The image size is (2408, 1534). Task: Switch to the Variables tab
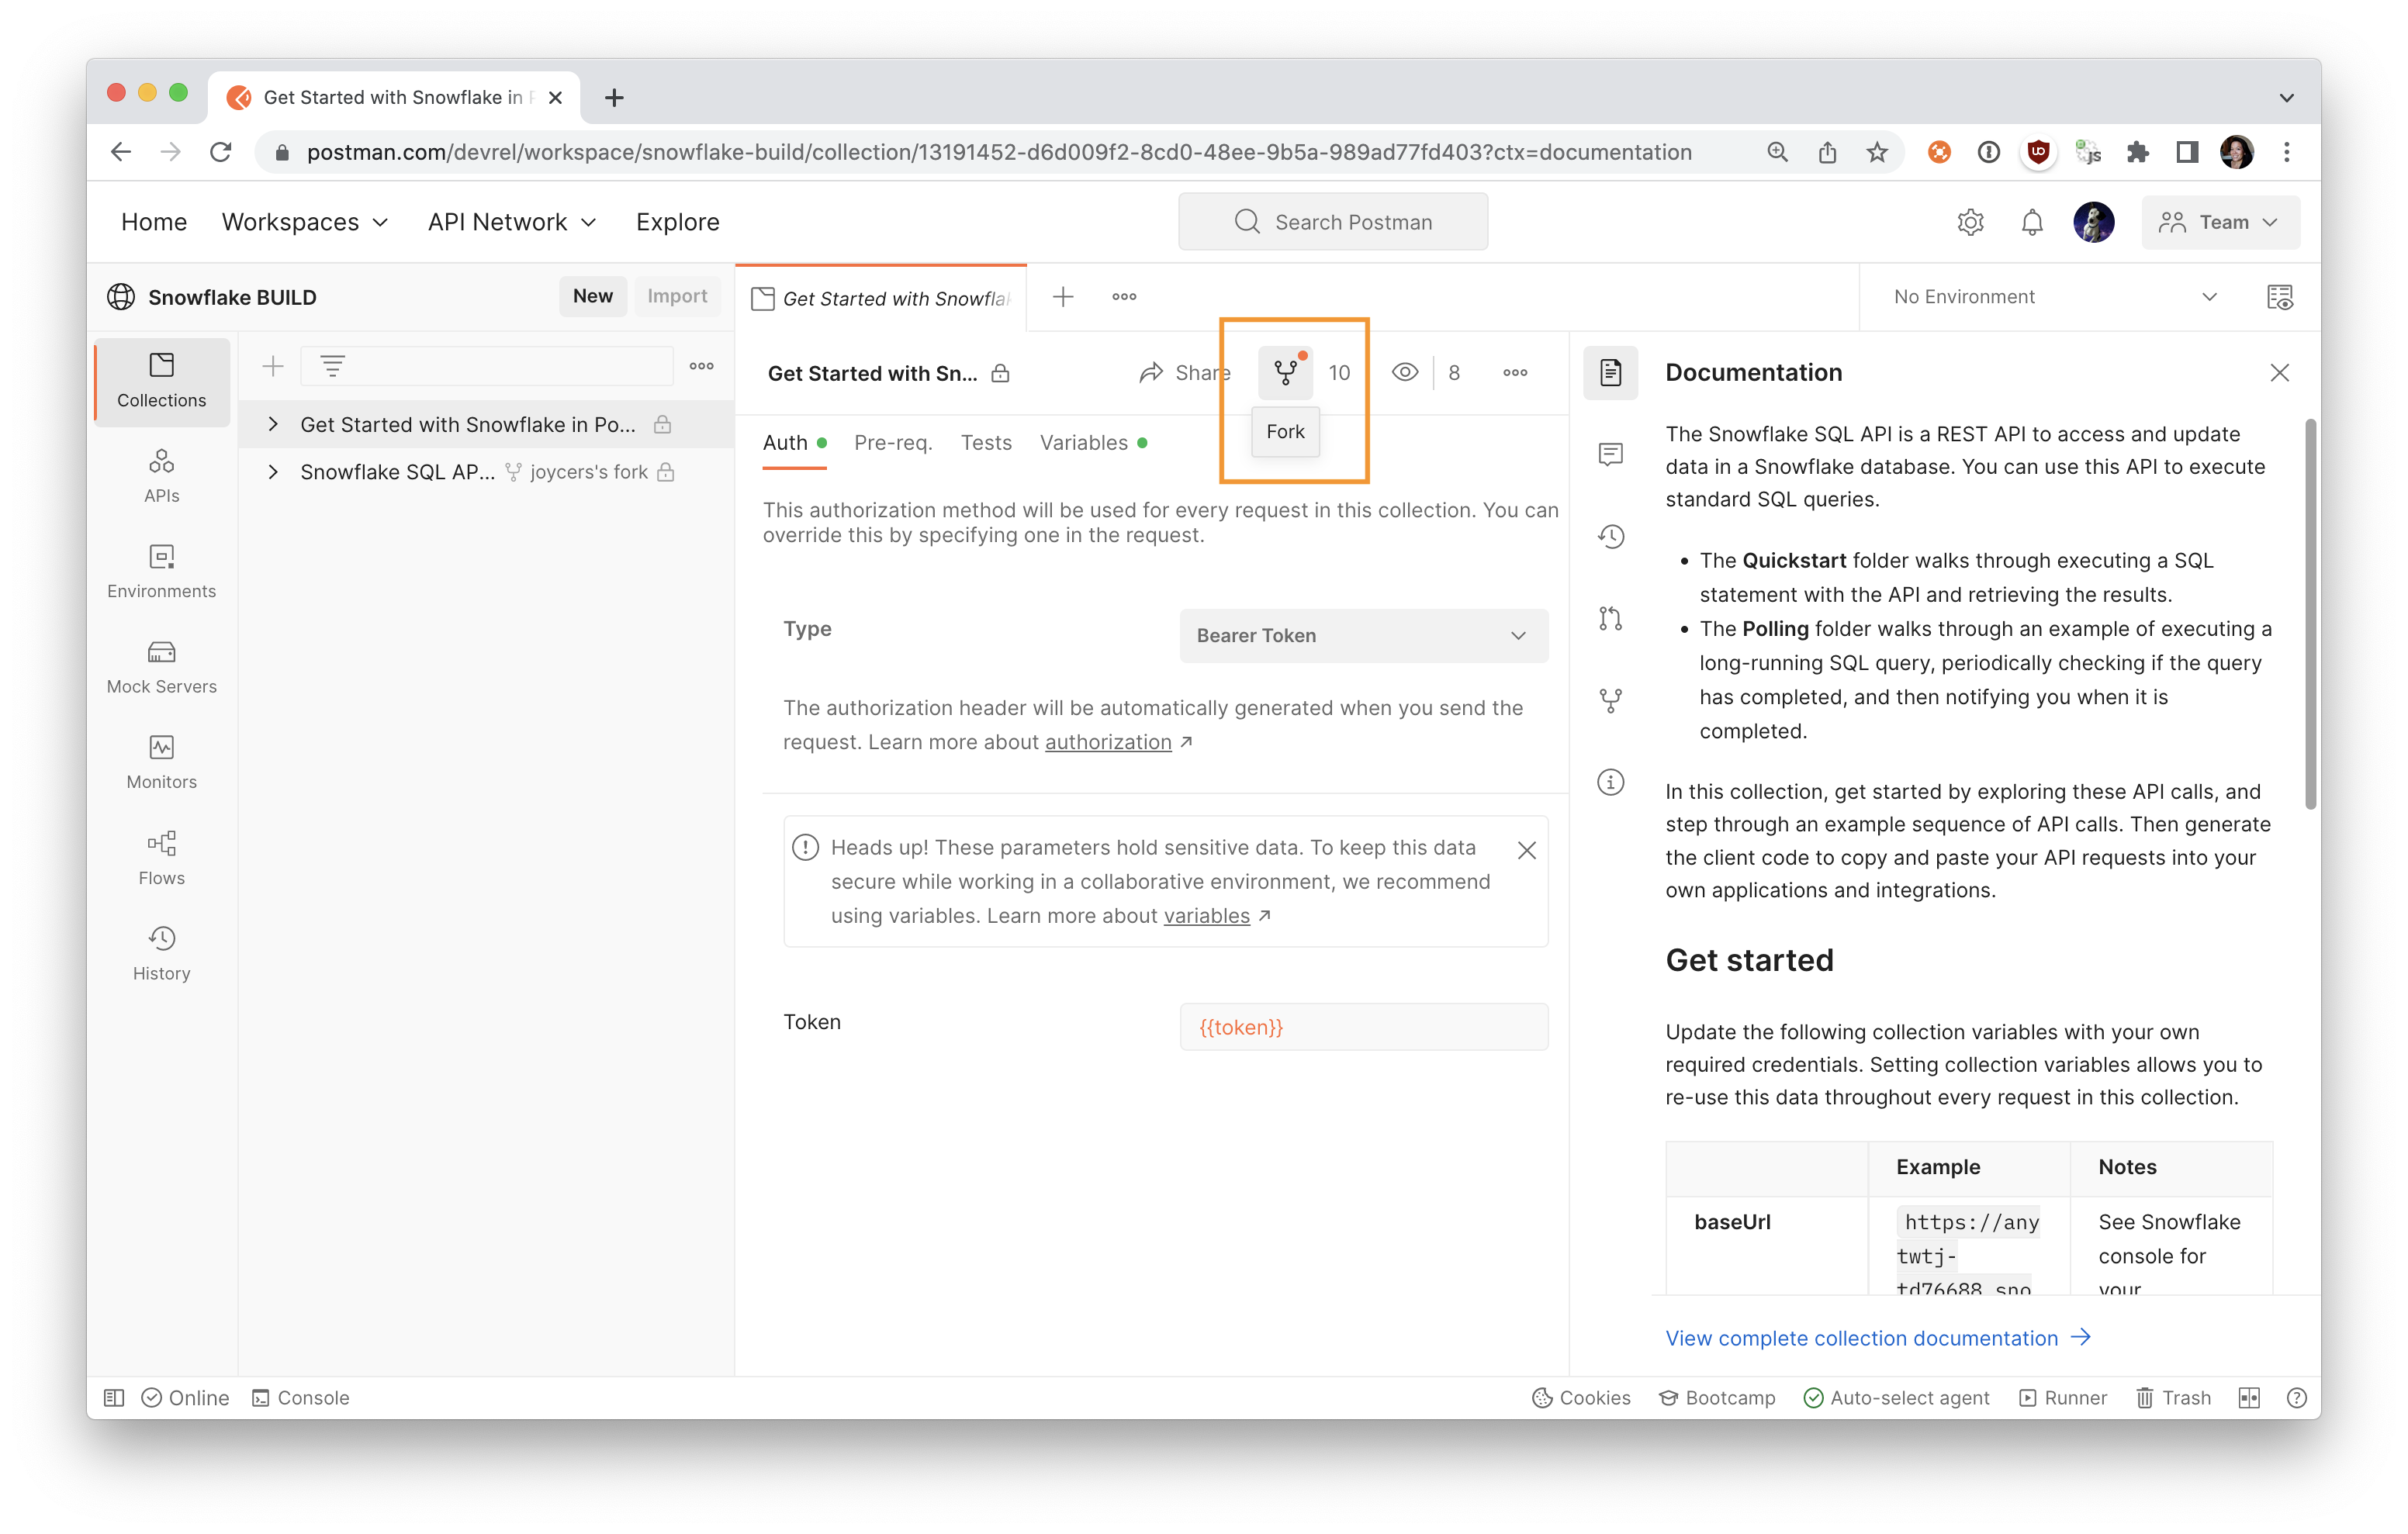pos(1083,443)
